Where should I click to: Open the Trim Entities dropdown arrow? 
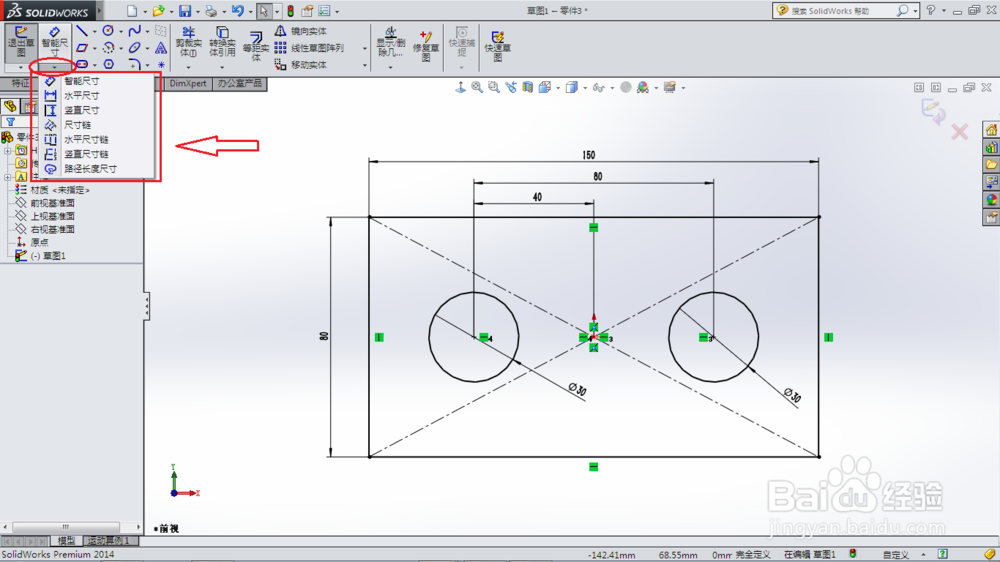188,67
